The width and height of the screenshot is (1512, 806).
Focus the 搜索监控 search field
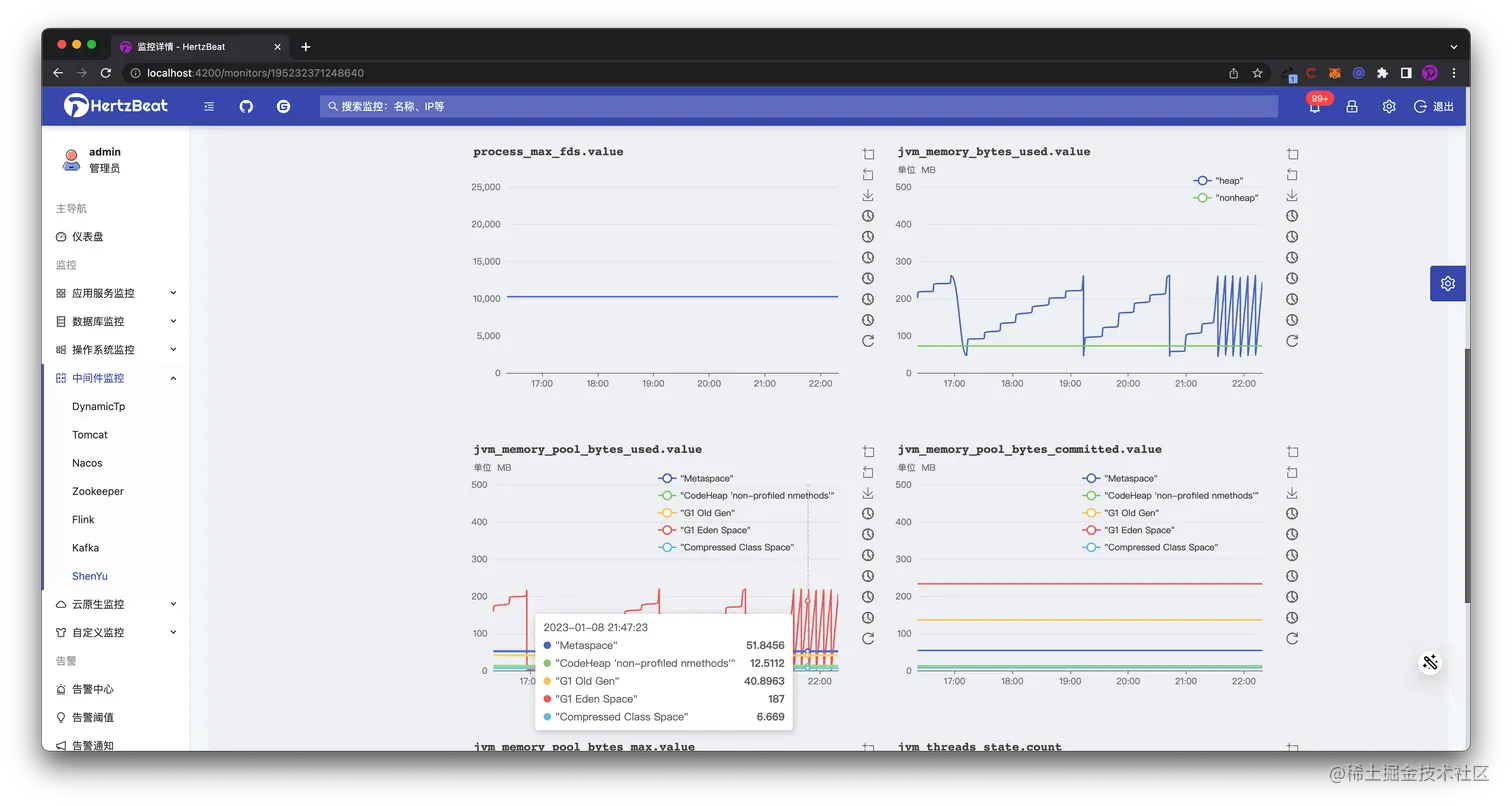[799, 106]
